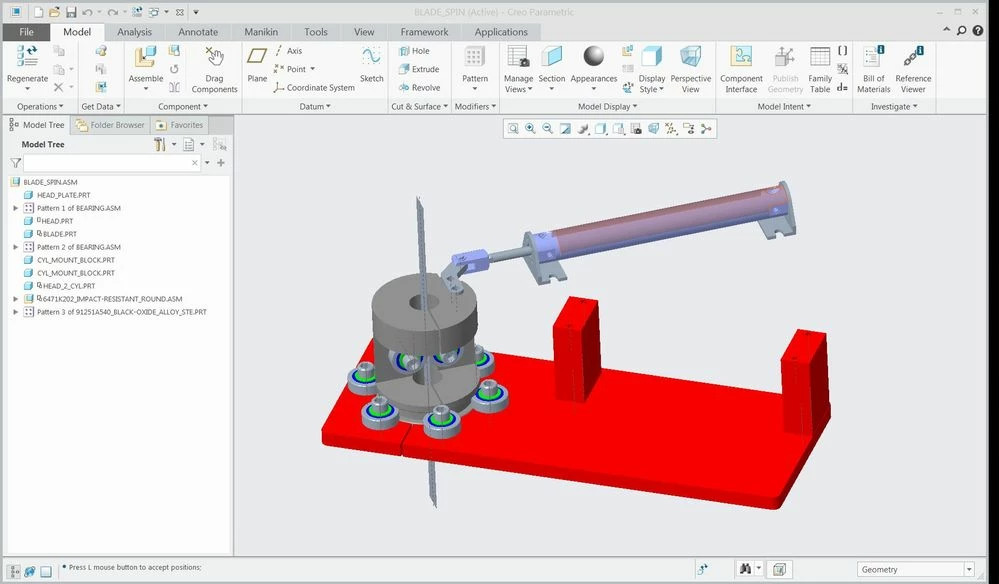Click the find binoculars icon in status bar
This screenshot has height=584, width=999.
click(x=744, y=569)
